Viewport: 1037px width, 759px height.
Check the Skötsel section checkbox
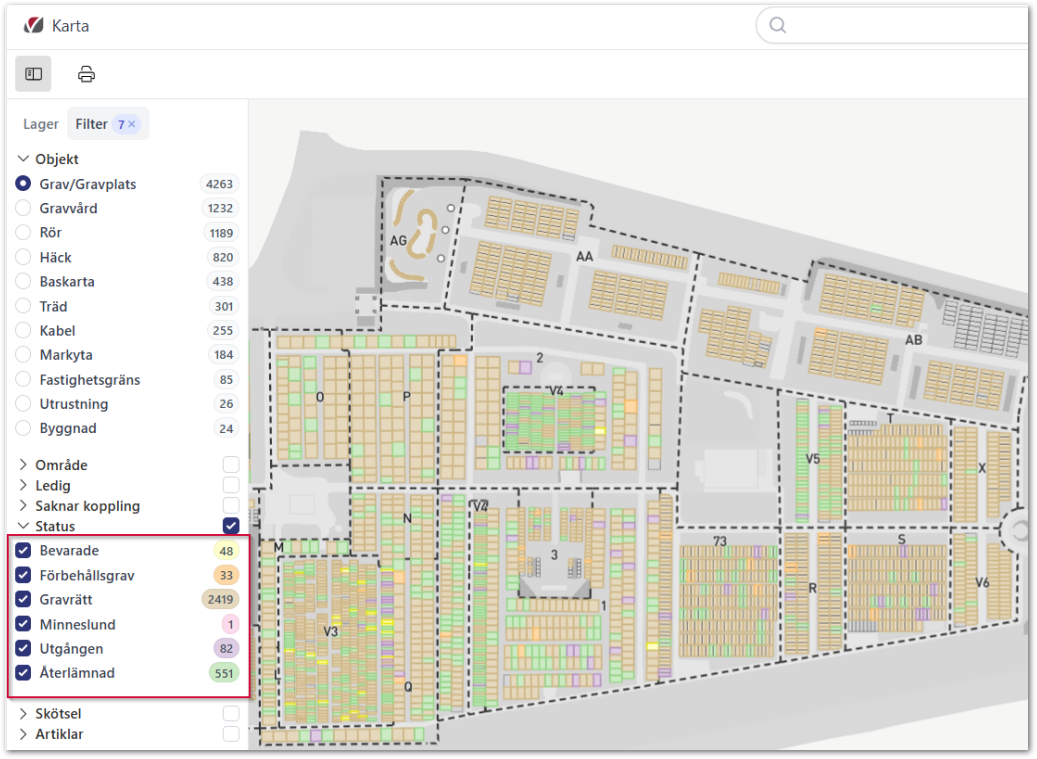pos(231,713)
